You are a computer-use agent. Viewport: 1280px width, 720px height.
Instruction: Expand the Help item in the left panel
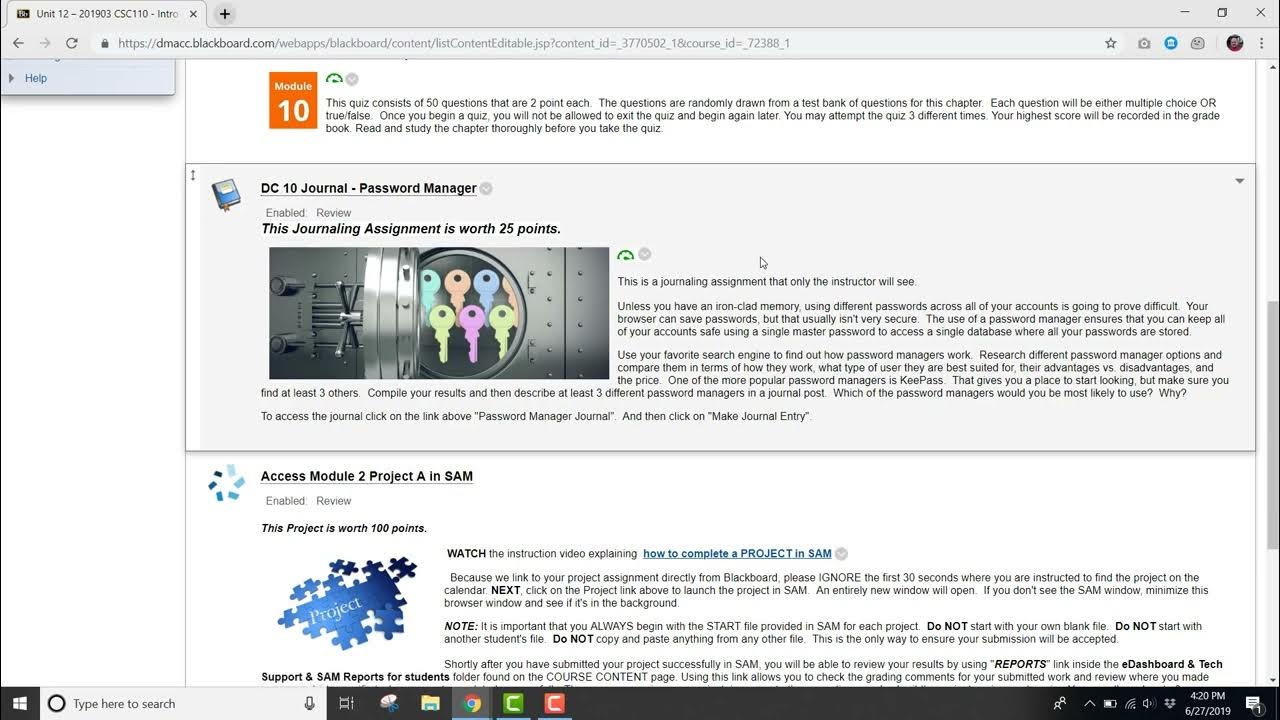pos(12,78)
